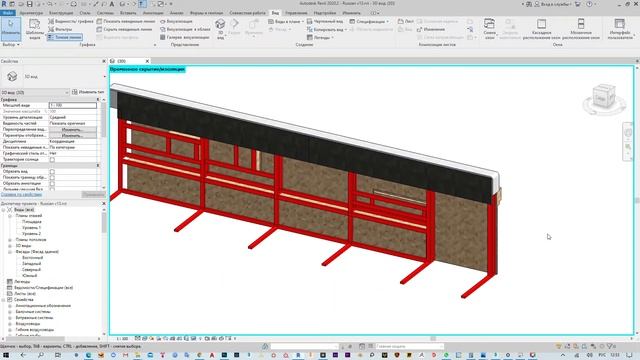This screenshot has height=360, width=640.
Task: Open the Легенды dropdown
Action: coord(320,37)
